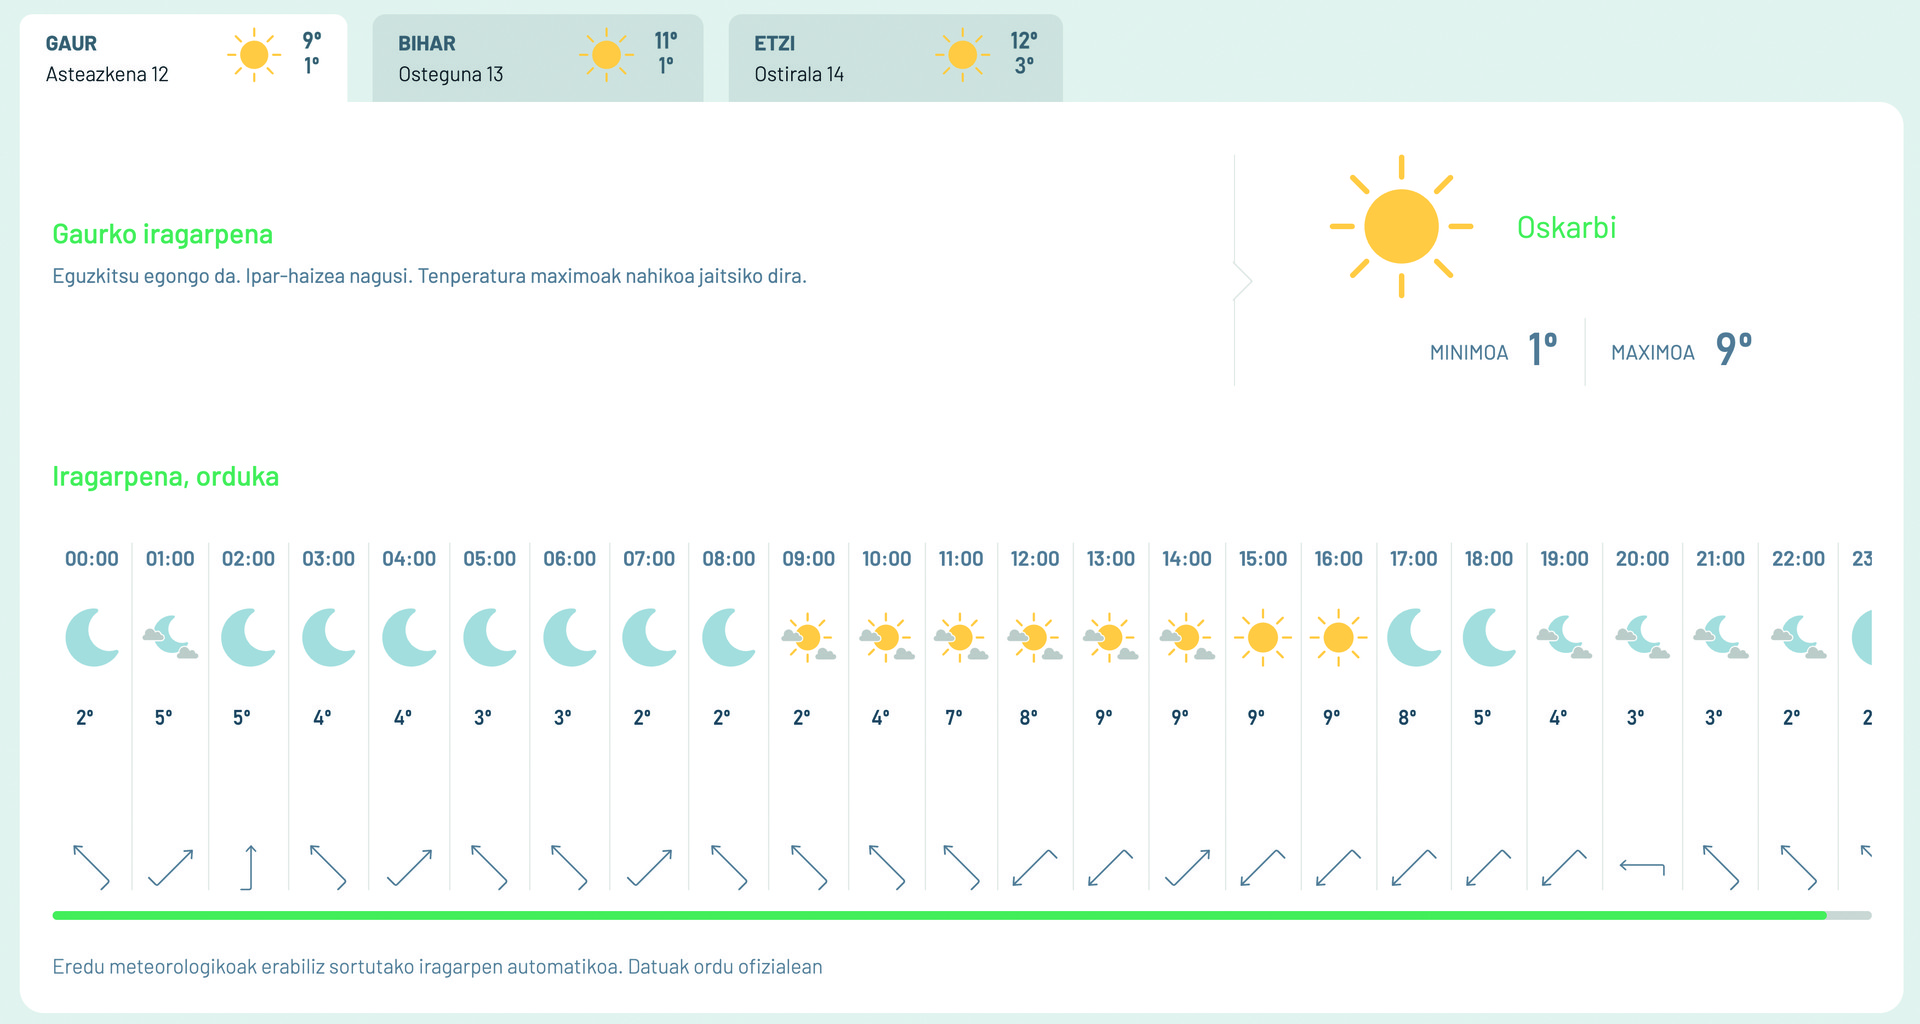The width and height of the screenshot is (1920, 1024).
Task: Click the sun icon in BIHAR tab
Action: 606,55
